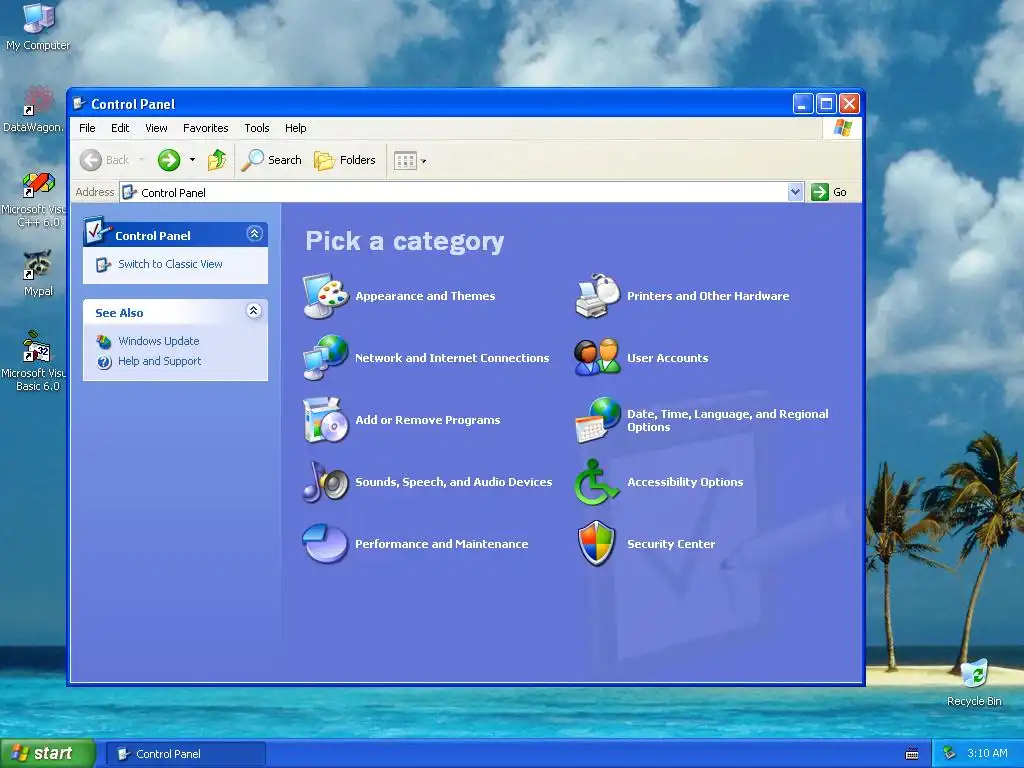Click User Accounts label
Screen dimensions: 1024x768
click(667, 358)
